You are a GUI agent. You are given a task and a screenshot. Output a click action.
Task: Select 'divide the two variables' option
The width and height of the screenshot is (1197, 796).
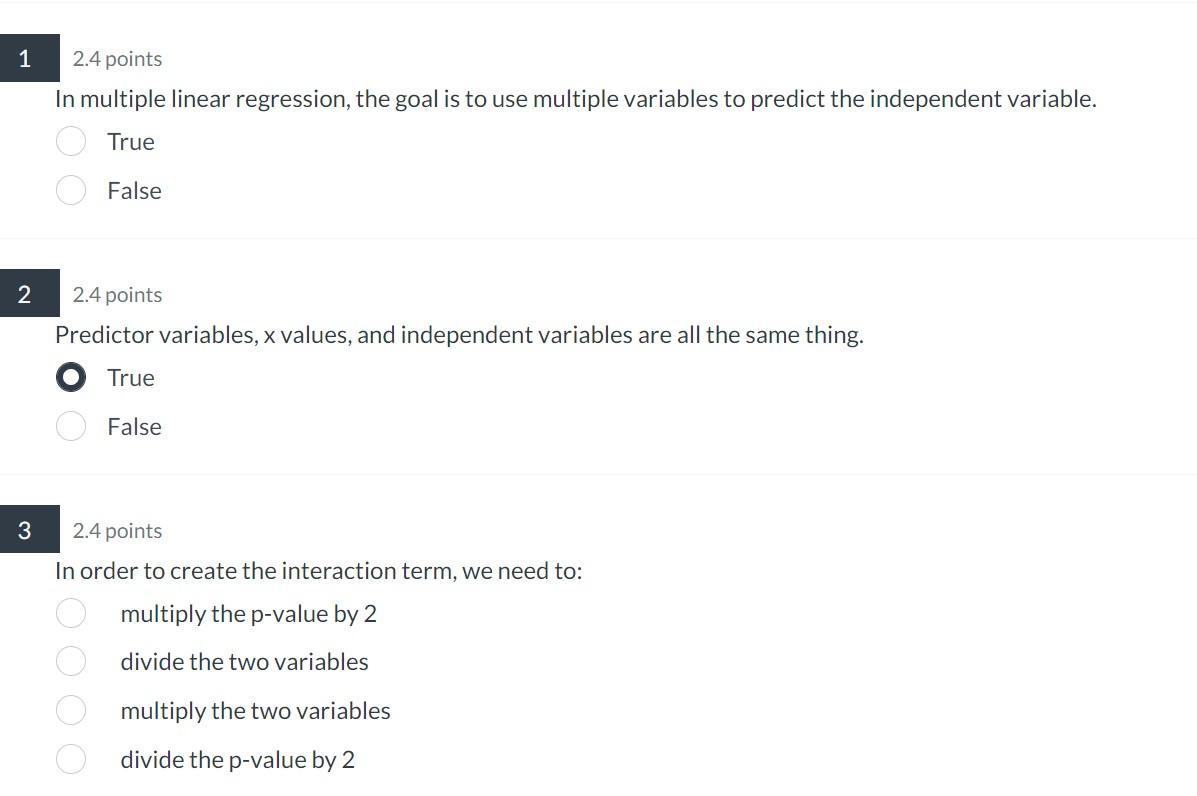pyautogui.click(x=71, y=661)
